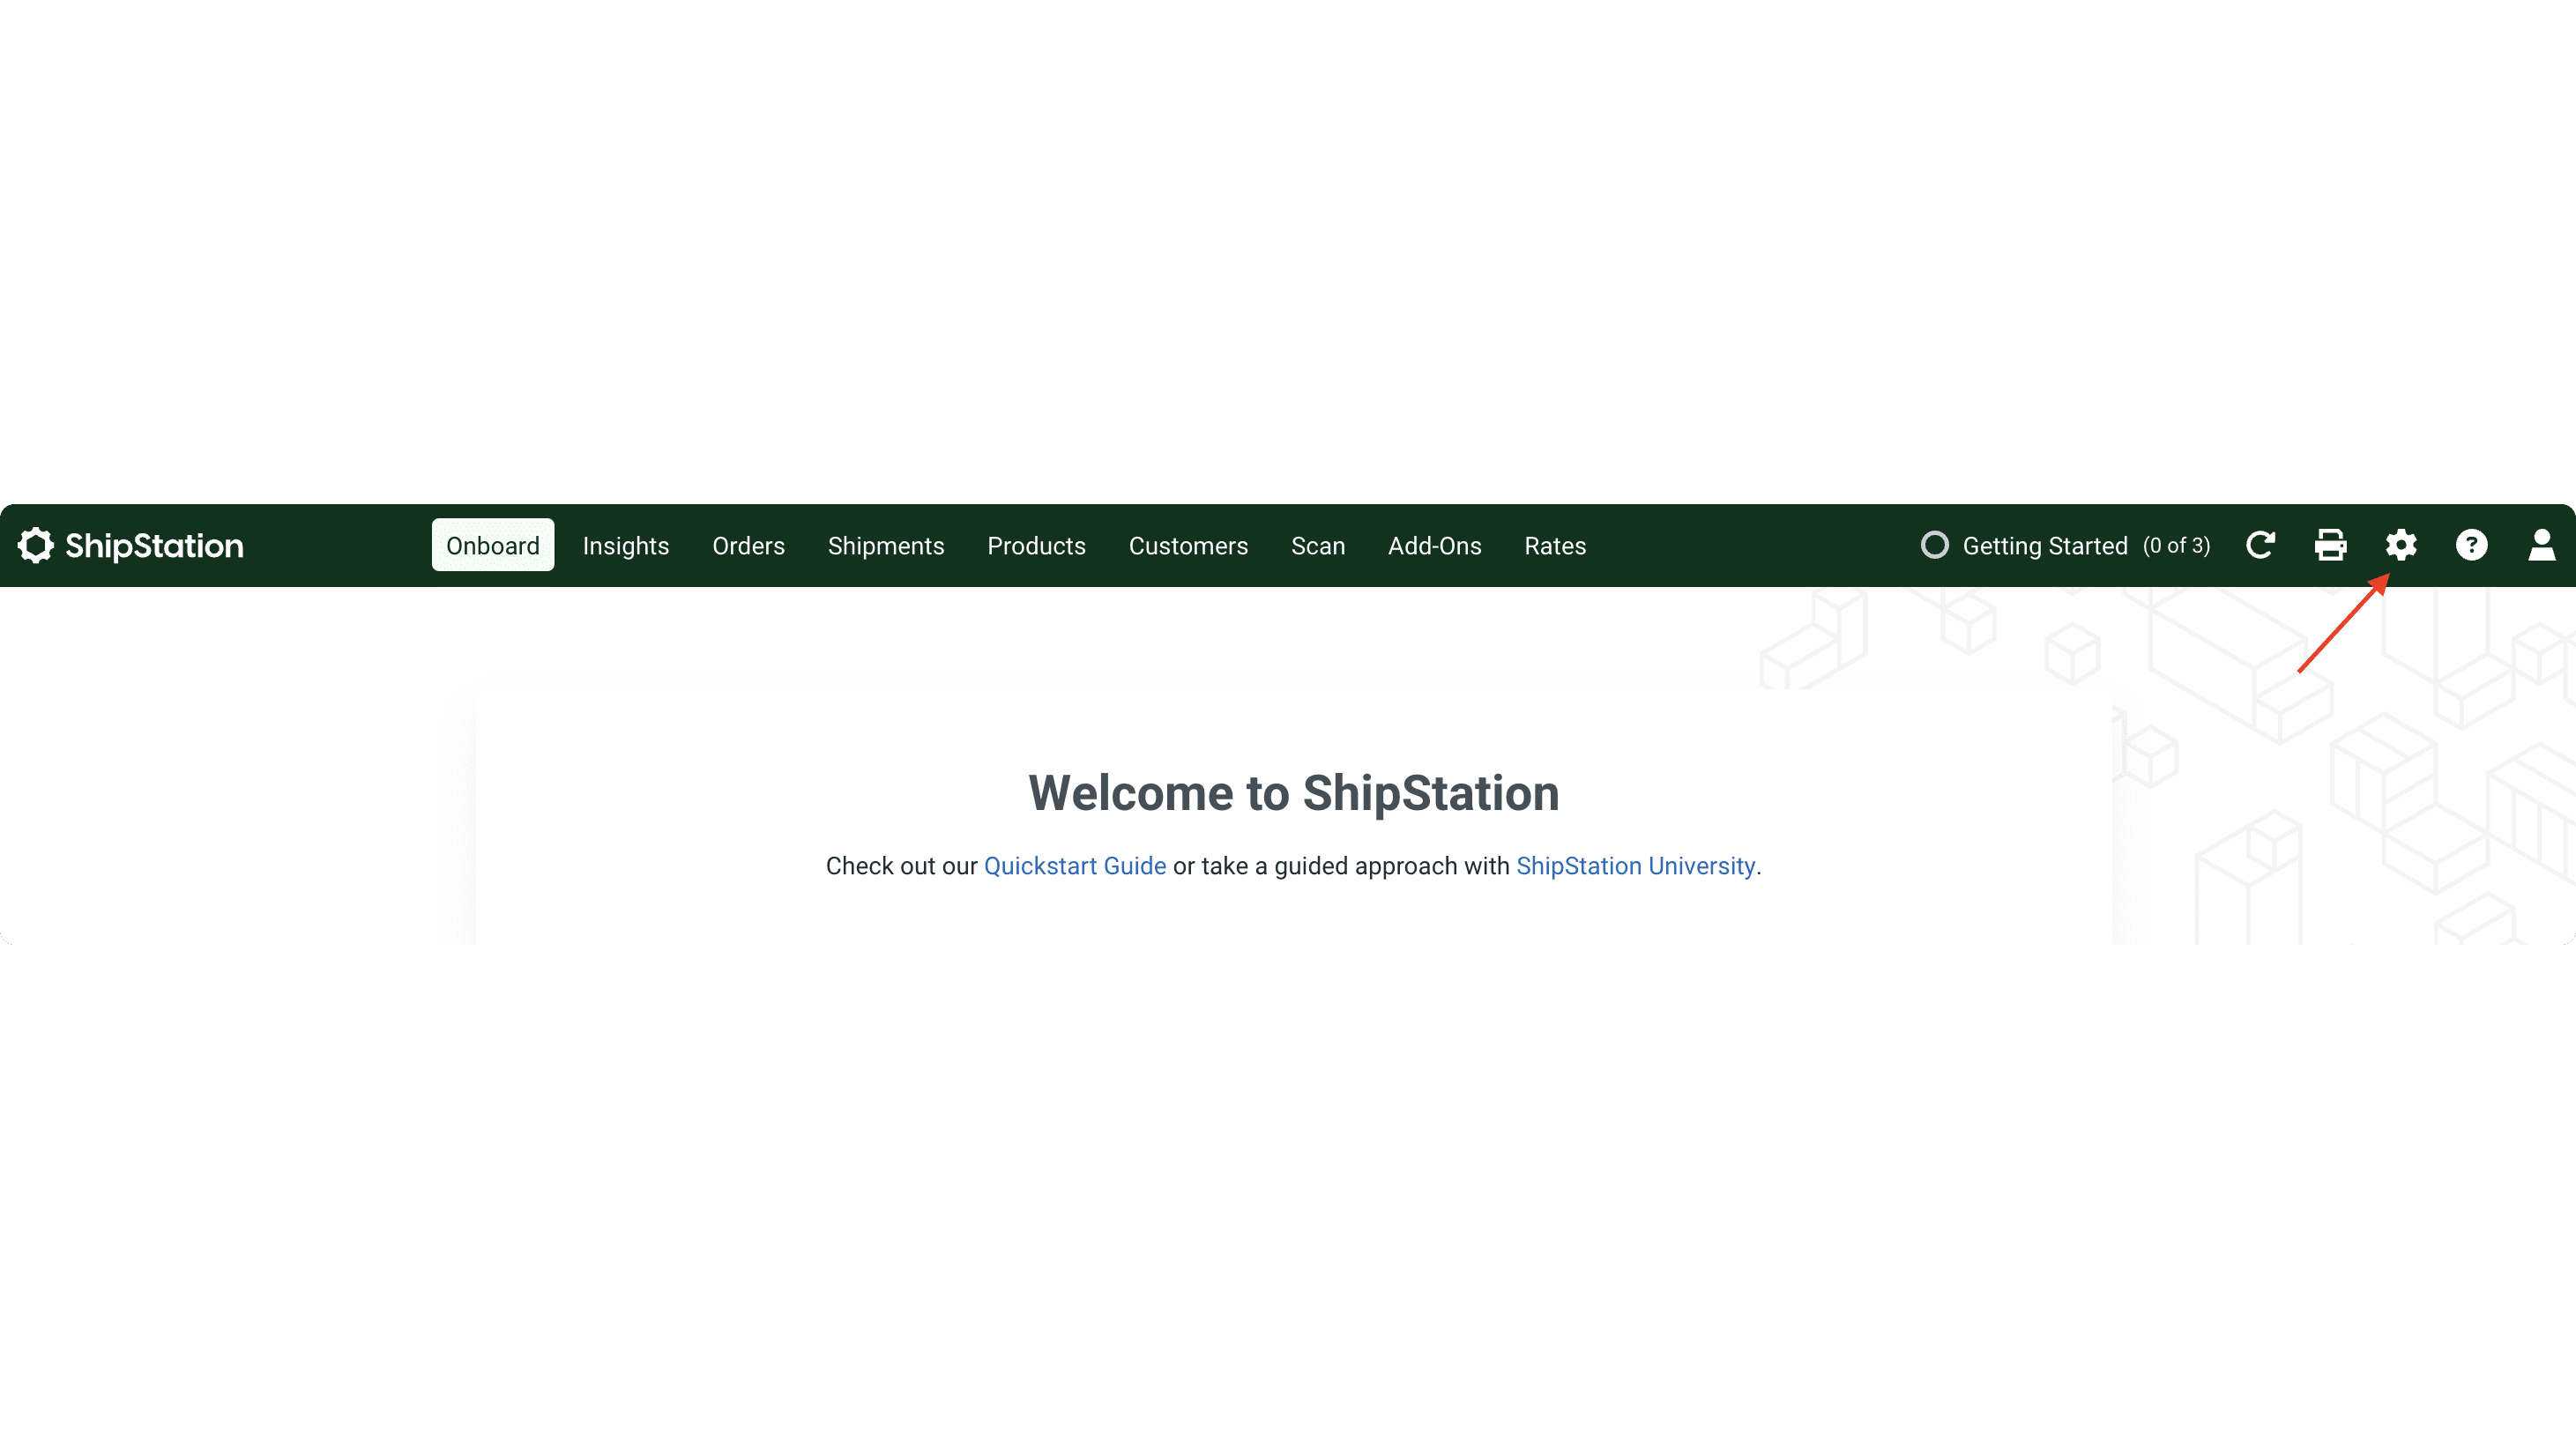
Task: Click the ShipStation wordmark text
Action: coord(154,546)
